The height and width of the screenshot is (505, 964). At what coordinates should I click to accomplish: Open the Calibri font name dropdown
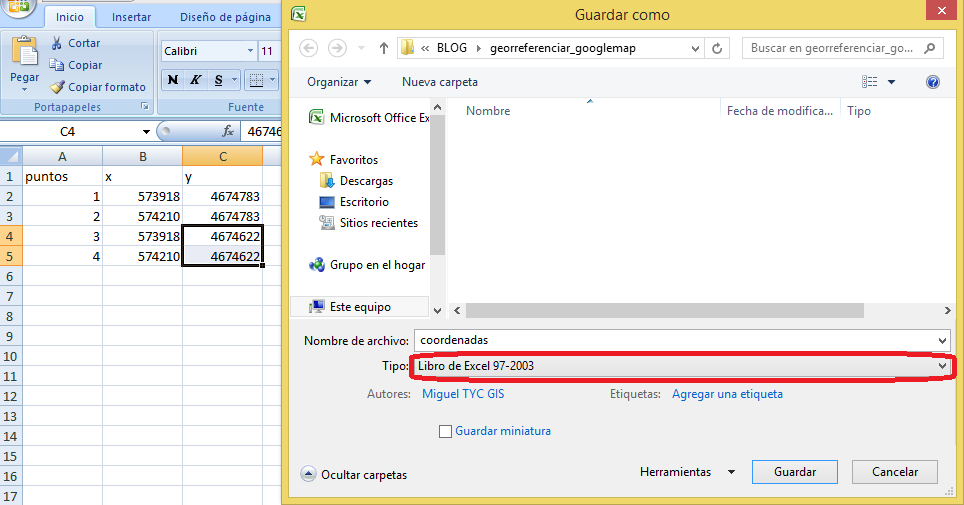[x=250, y=51]
